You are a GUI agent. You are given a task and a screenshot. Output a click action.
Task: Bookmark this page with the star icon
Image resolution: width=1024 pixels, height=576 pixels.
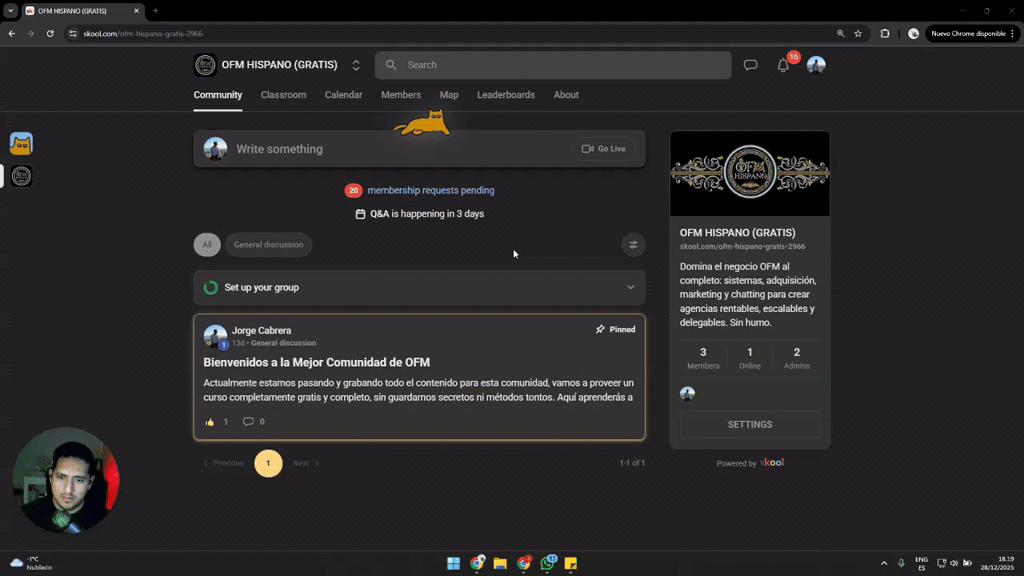(858, 33)
